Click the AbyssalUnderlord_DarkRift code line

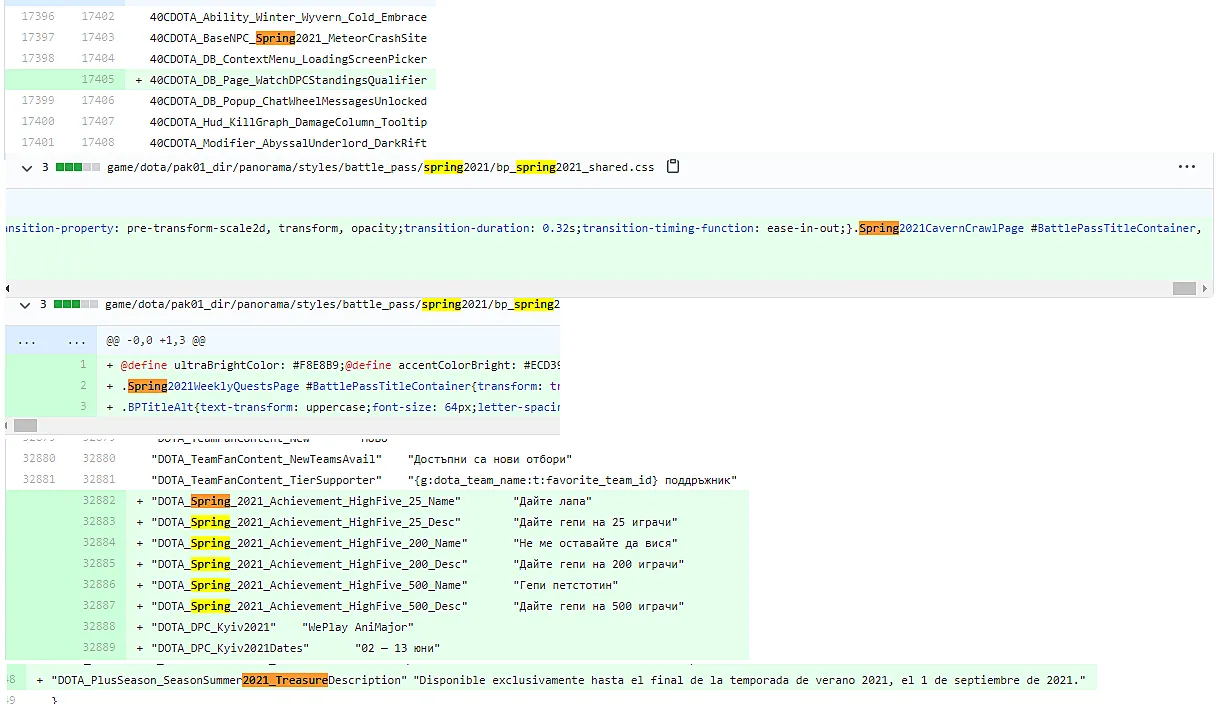288,143
